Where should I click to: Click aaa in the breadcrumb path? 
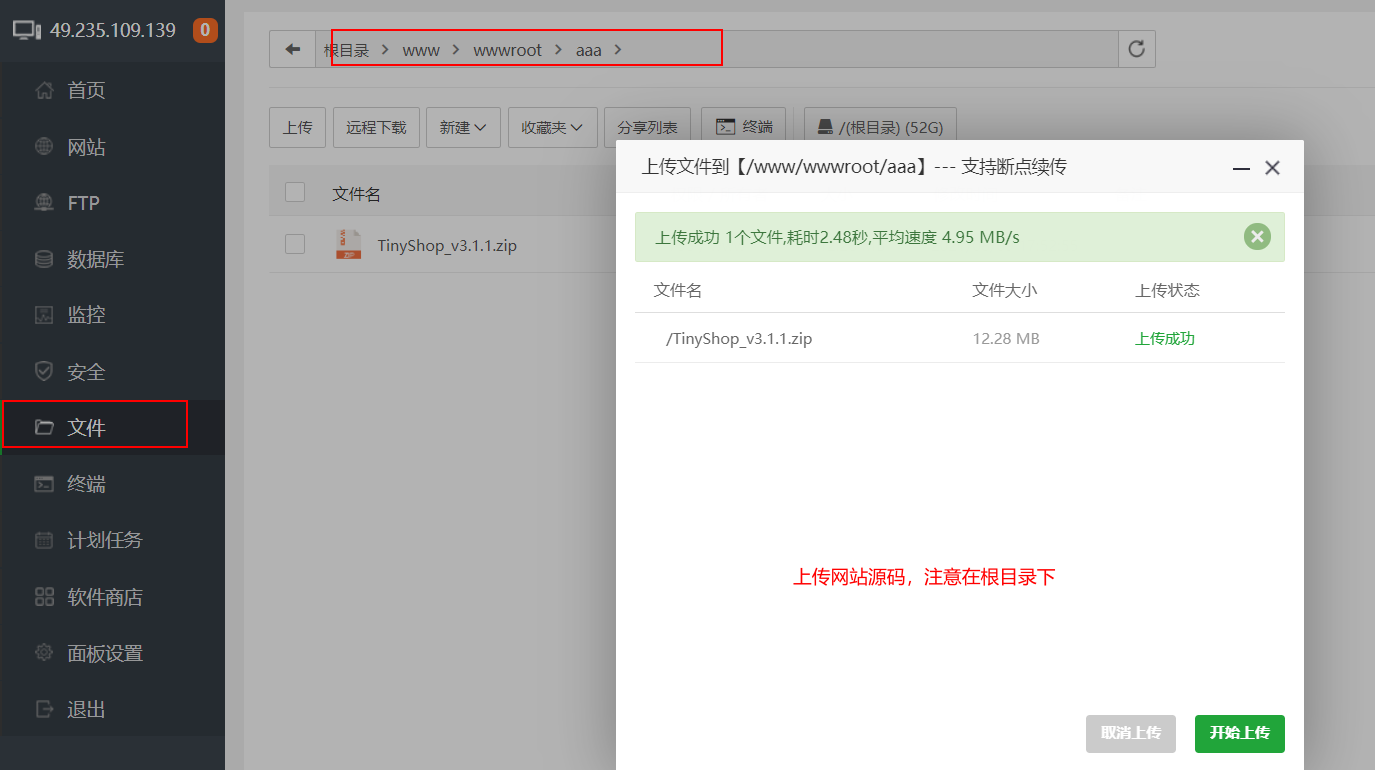(x=589, y=50)
